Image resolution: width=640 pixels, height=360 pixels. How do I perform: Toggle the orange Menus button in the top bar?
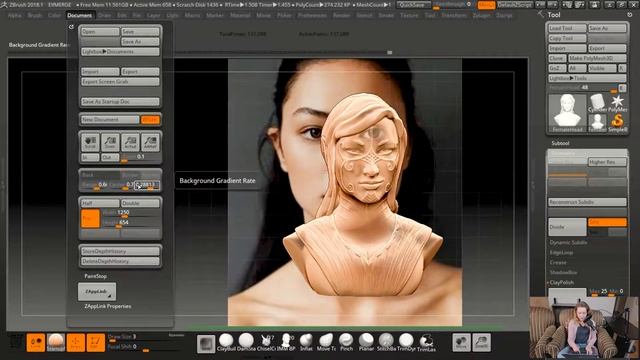(x=487, y=5)
